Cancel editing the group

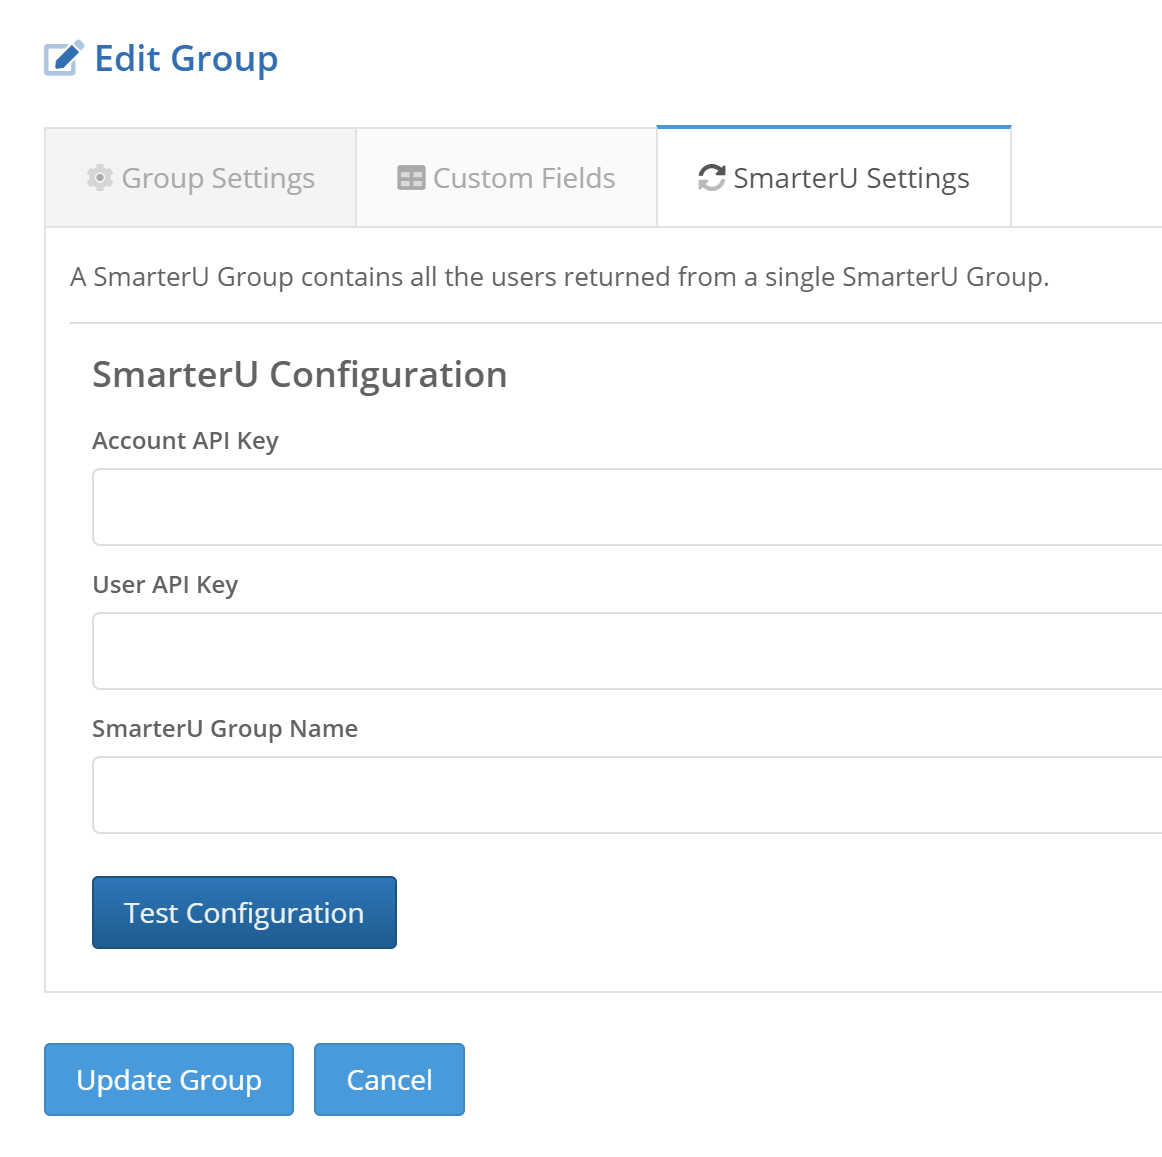(389, 1080)
